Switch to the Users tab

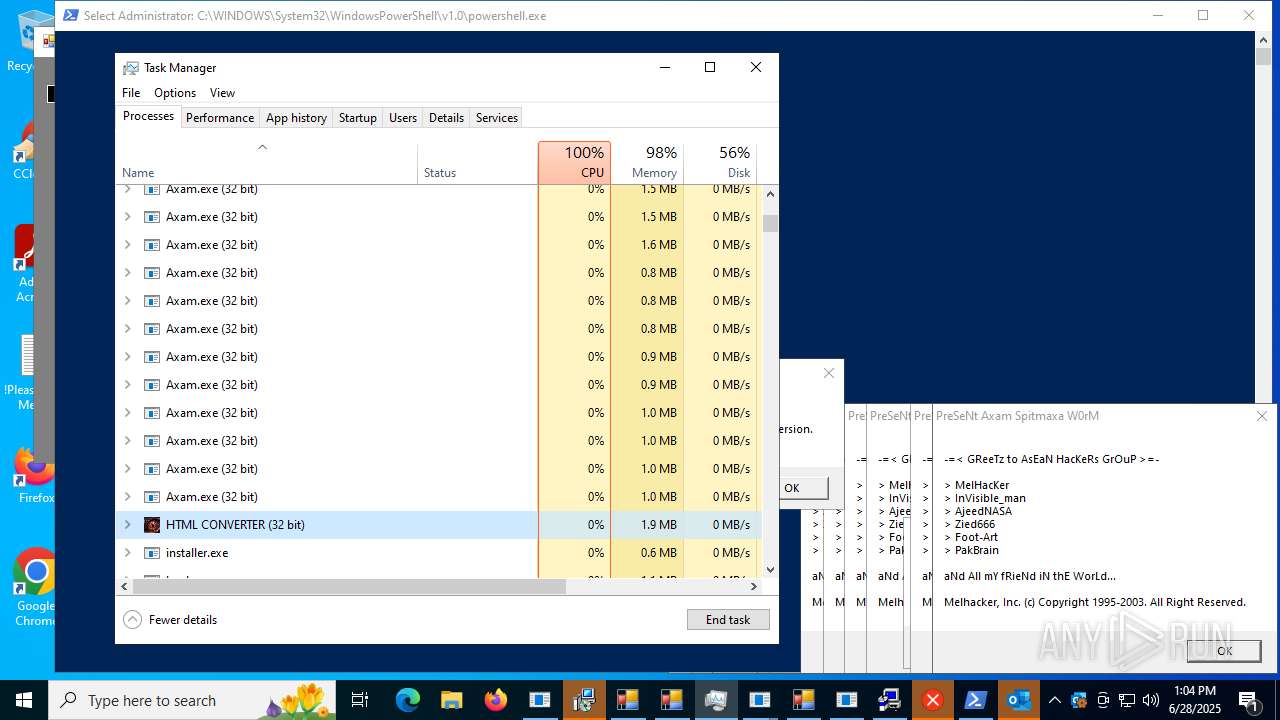pyautogui.click(x=403, y=118)
